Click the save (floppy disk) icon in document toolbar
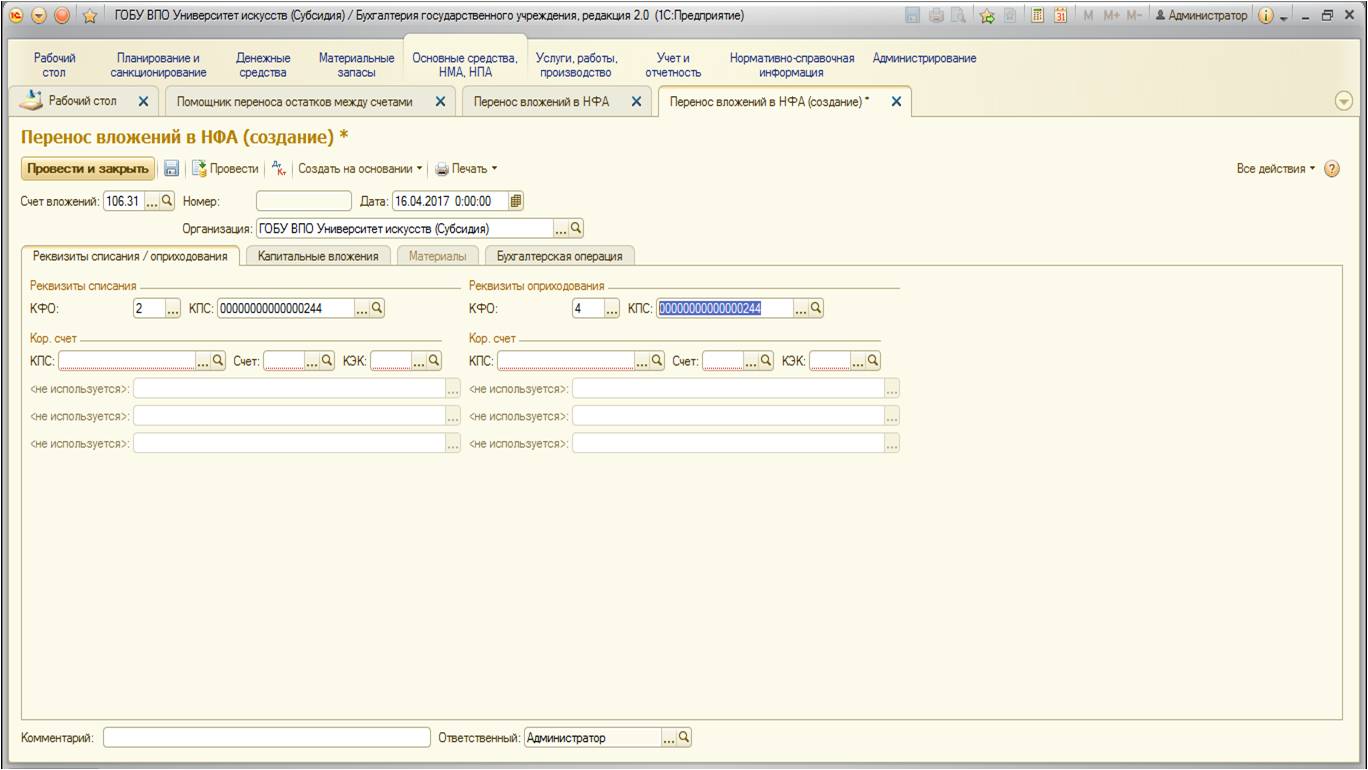This screenshot has height=770, width=1368. click(x=171, y=169)
